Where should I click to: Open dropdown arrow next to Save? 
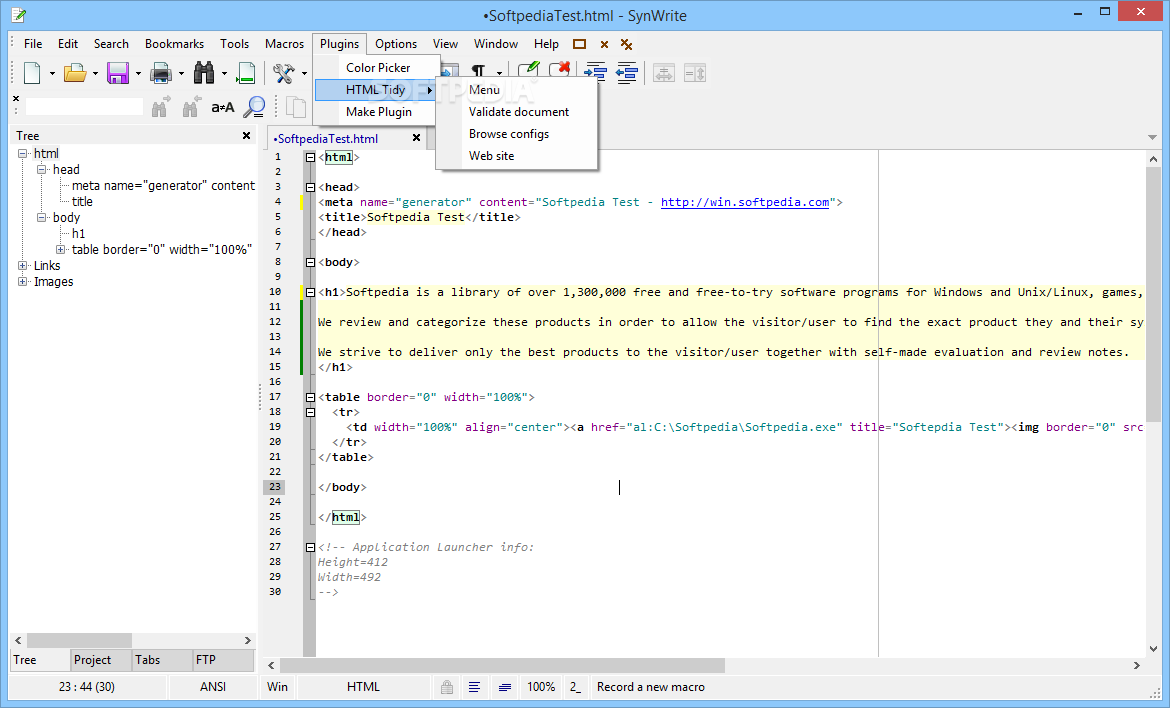138,74
